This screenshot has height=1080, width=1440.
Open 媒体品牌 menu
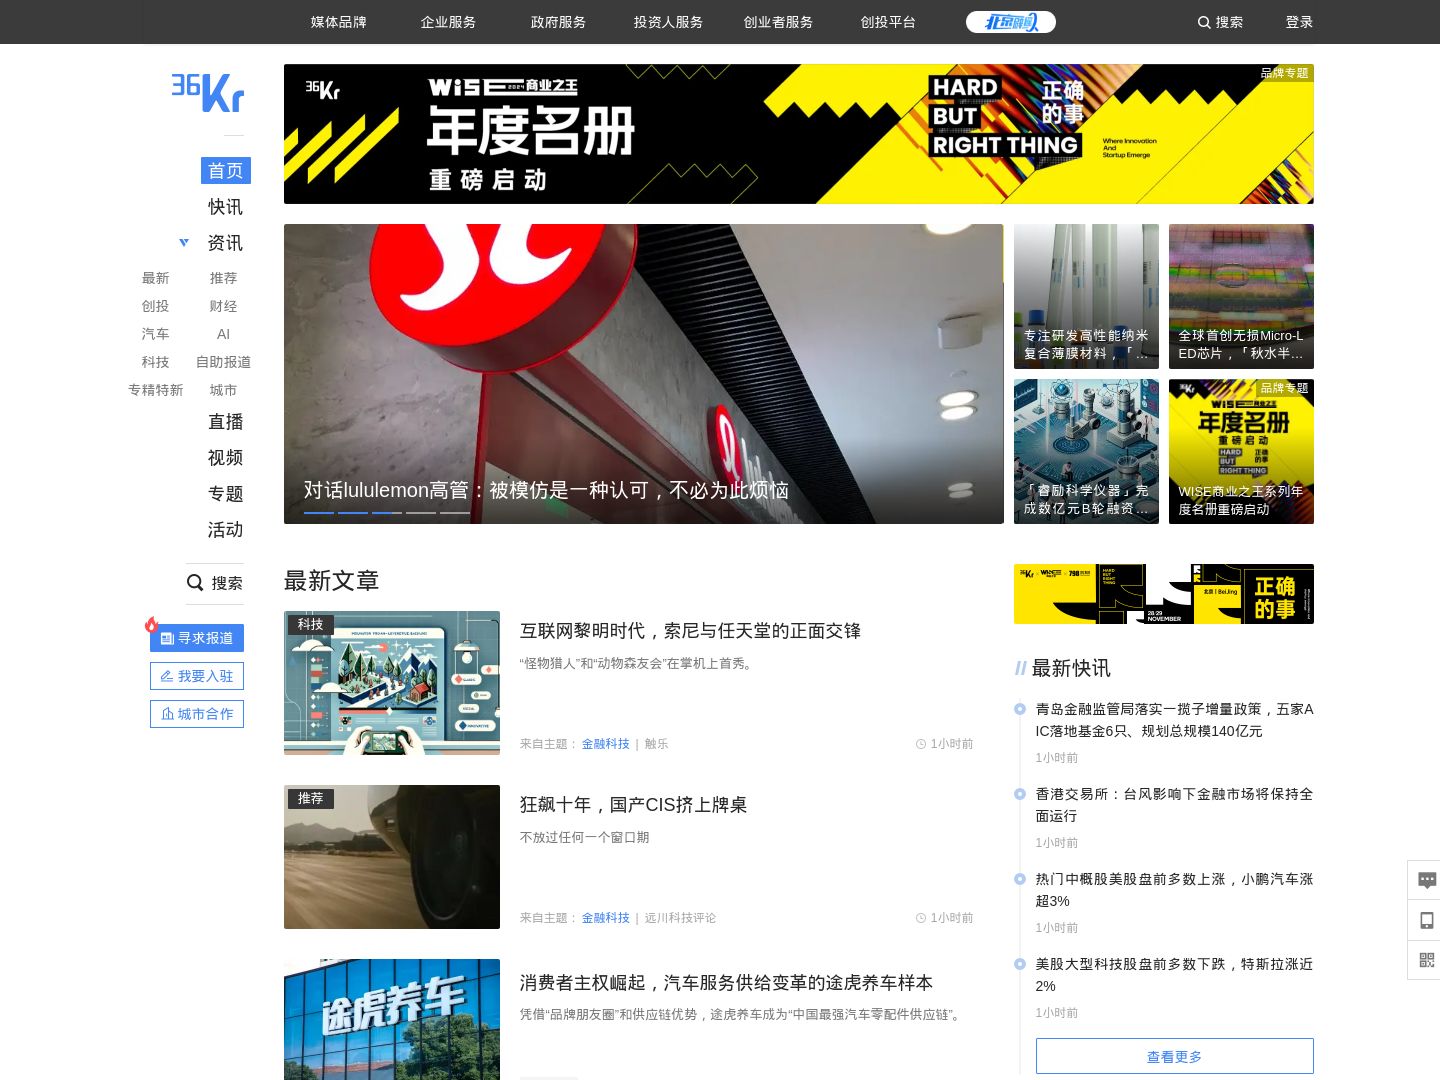339,22
